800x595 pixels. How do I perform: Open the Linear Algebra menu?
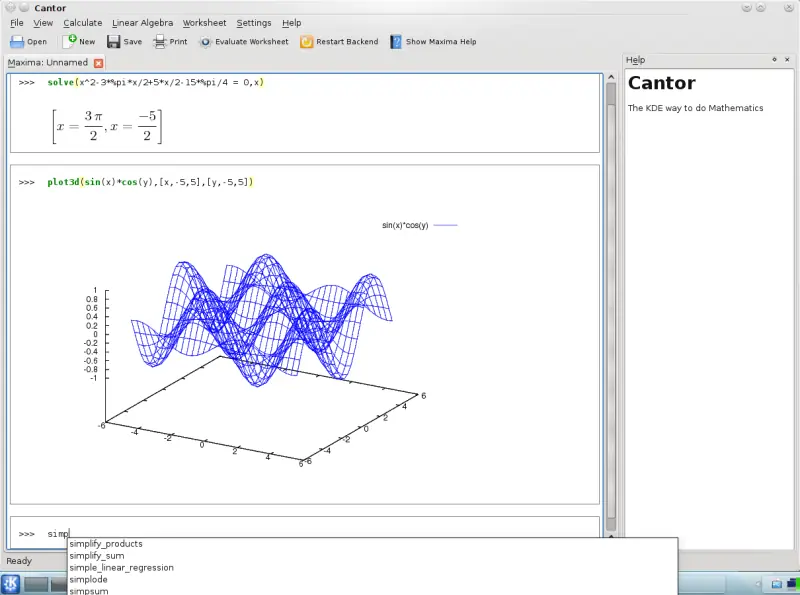(x=142, y=23)
